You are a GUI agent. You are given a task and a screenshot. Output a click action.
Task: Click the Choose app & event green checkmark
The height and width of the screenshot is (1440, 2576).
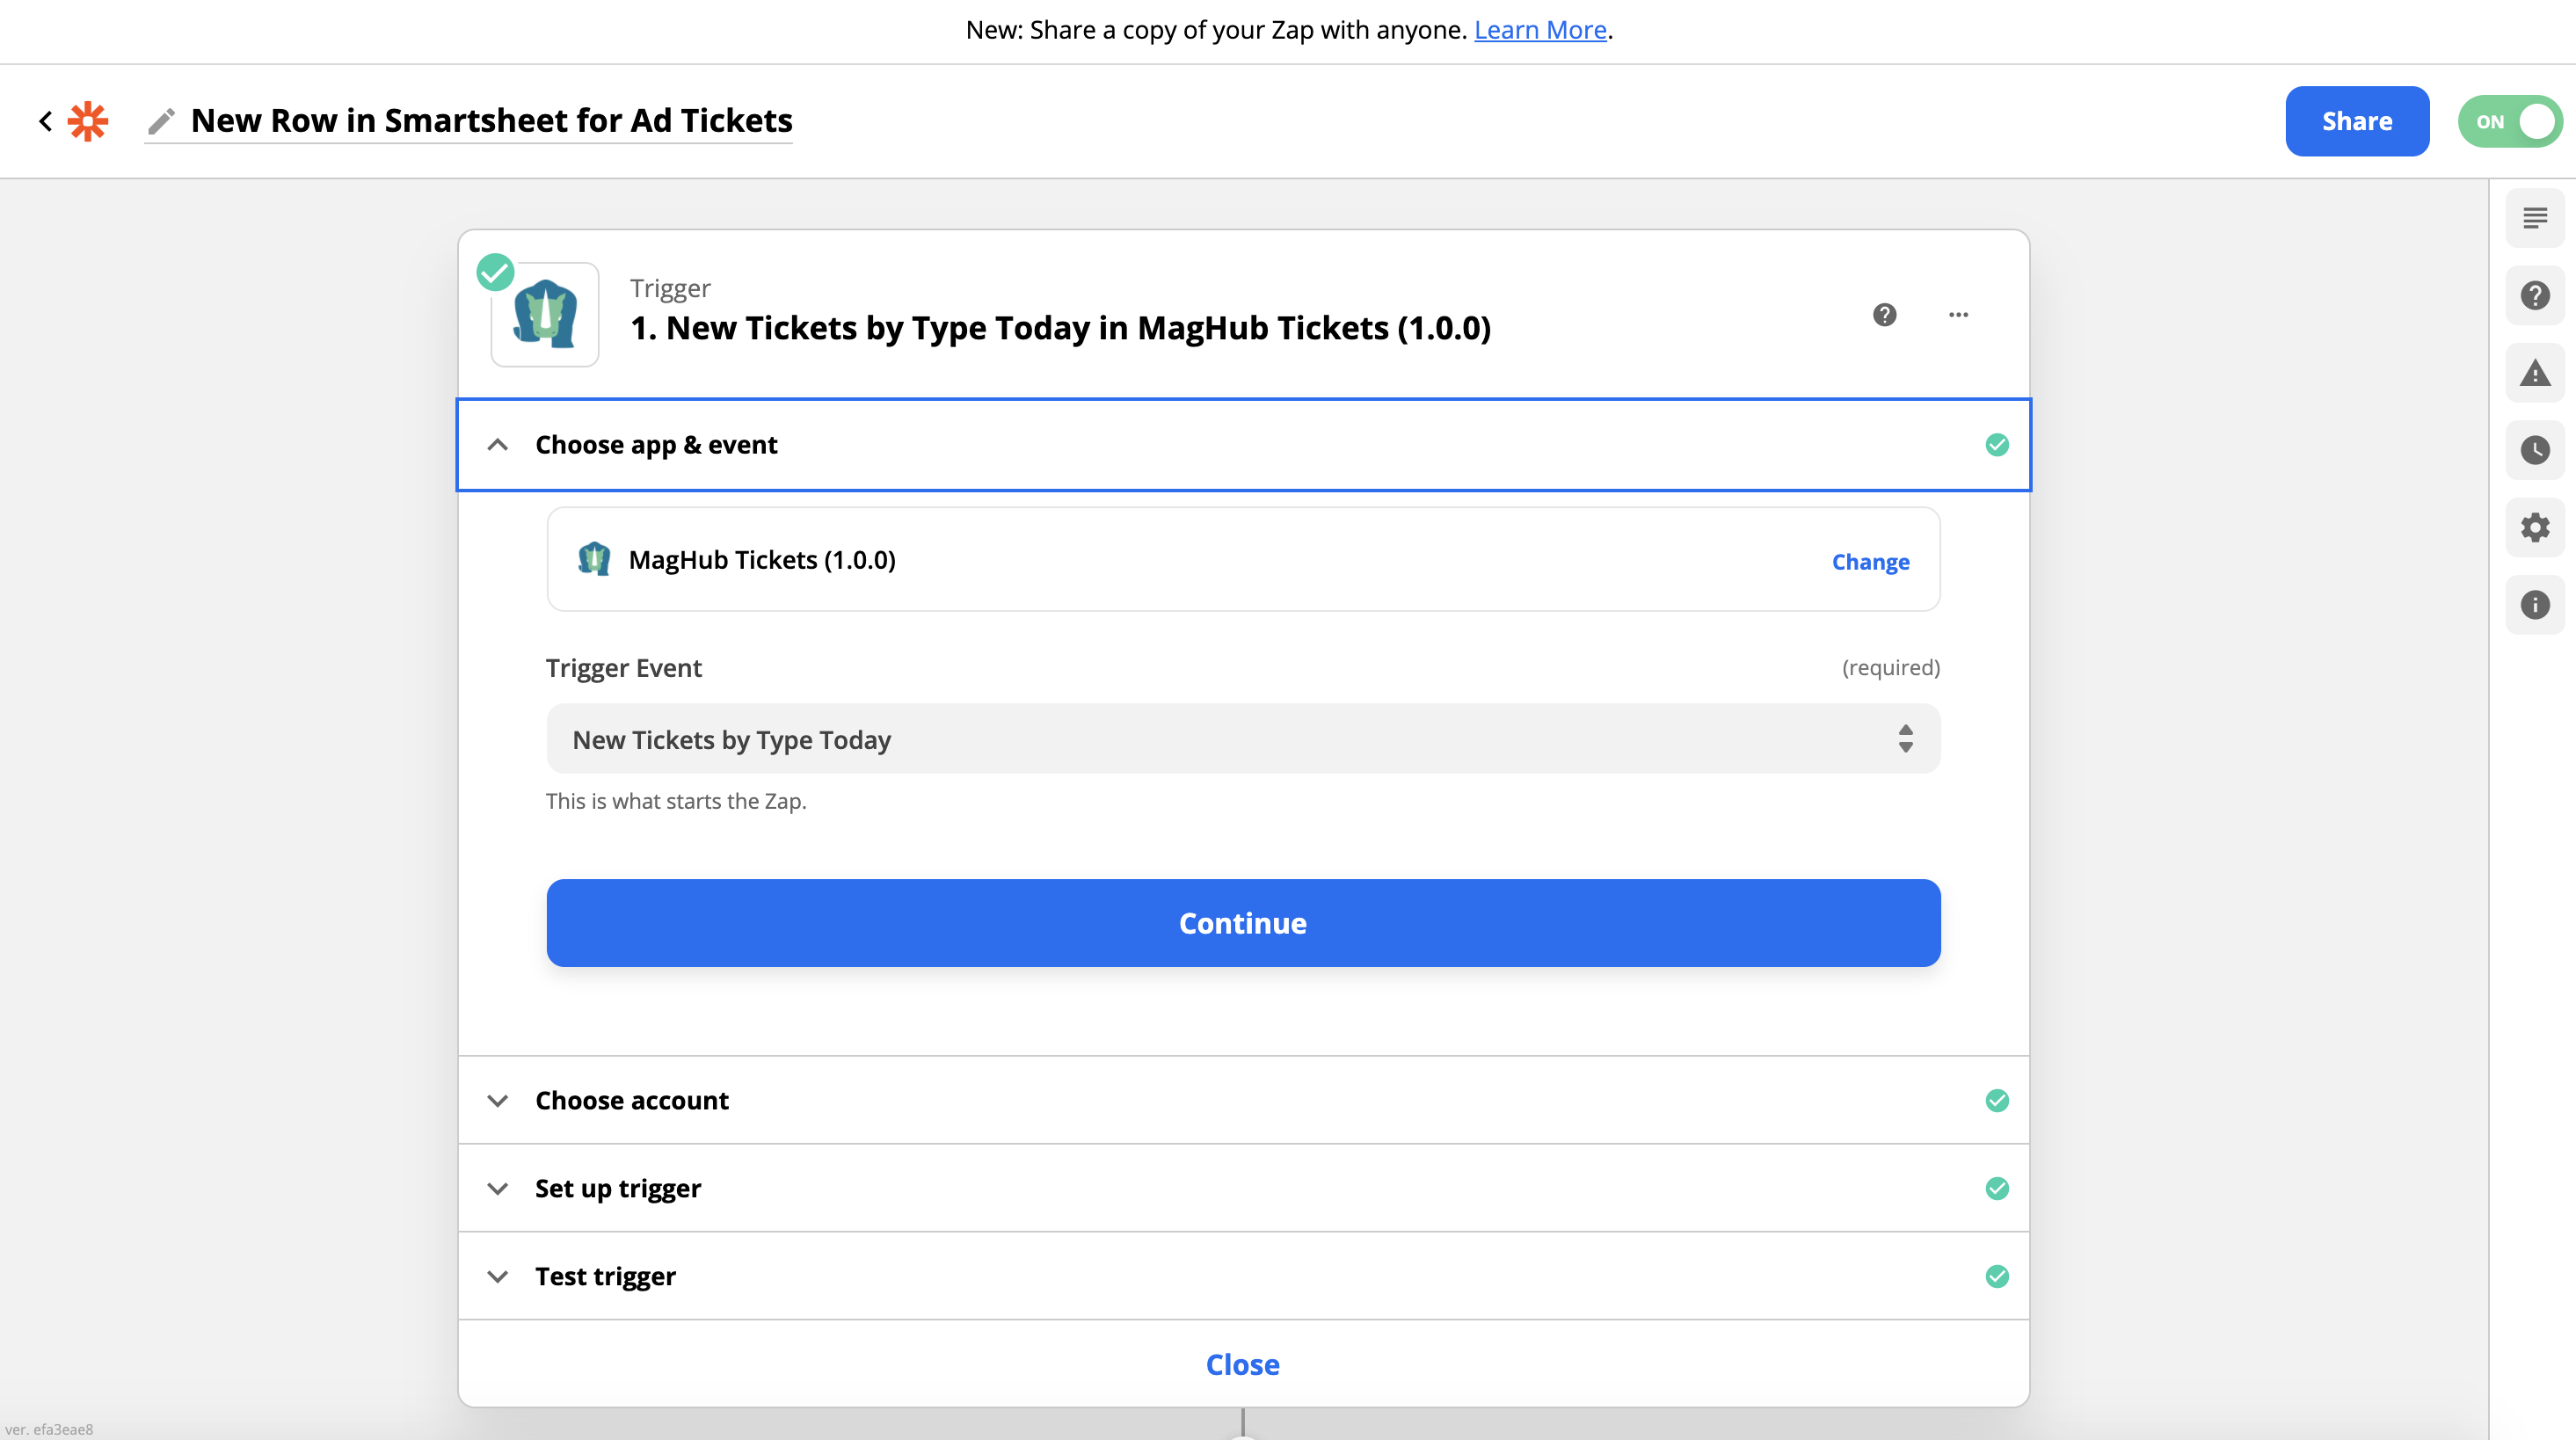pyautogui.click(x=1996, y=445)
